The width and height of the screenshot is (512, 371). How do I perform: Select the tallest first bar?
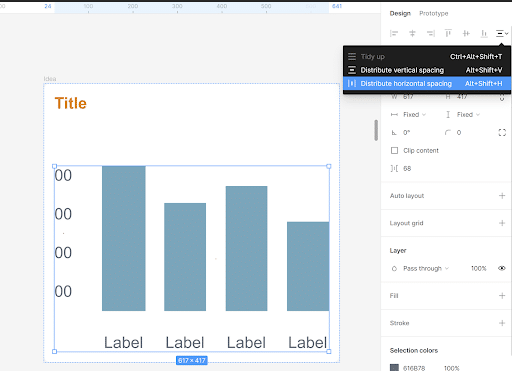(124, 238)
